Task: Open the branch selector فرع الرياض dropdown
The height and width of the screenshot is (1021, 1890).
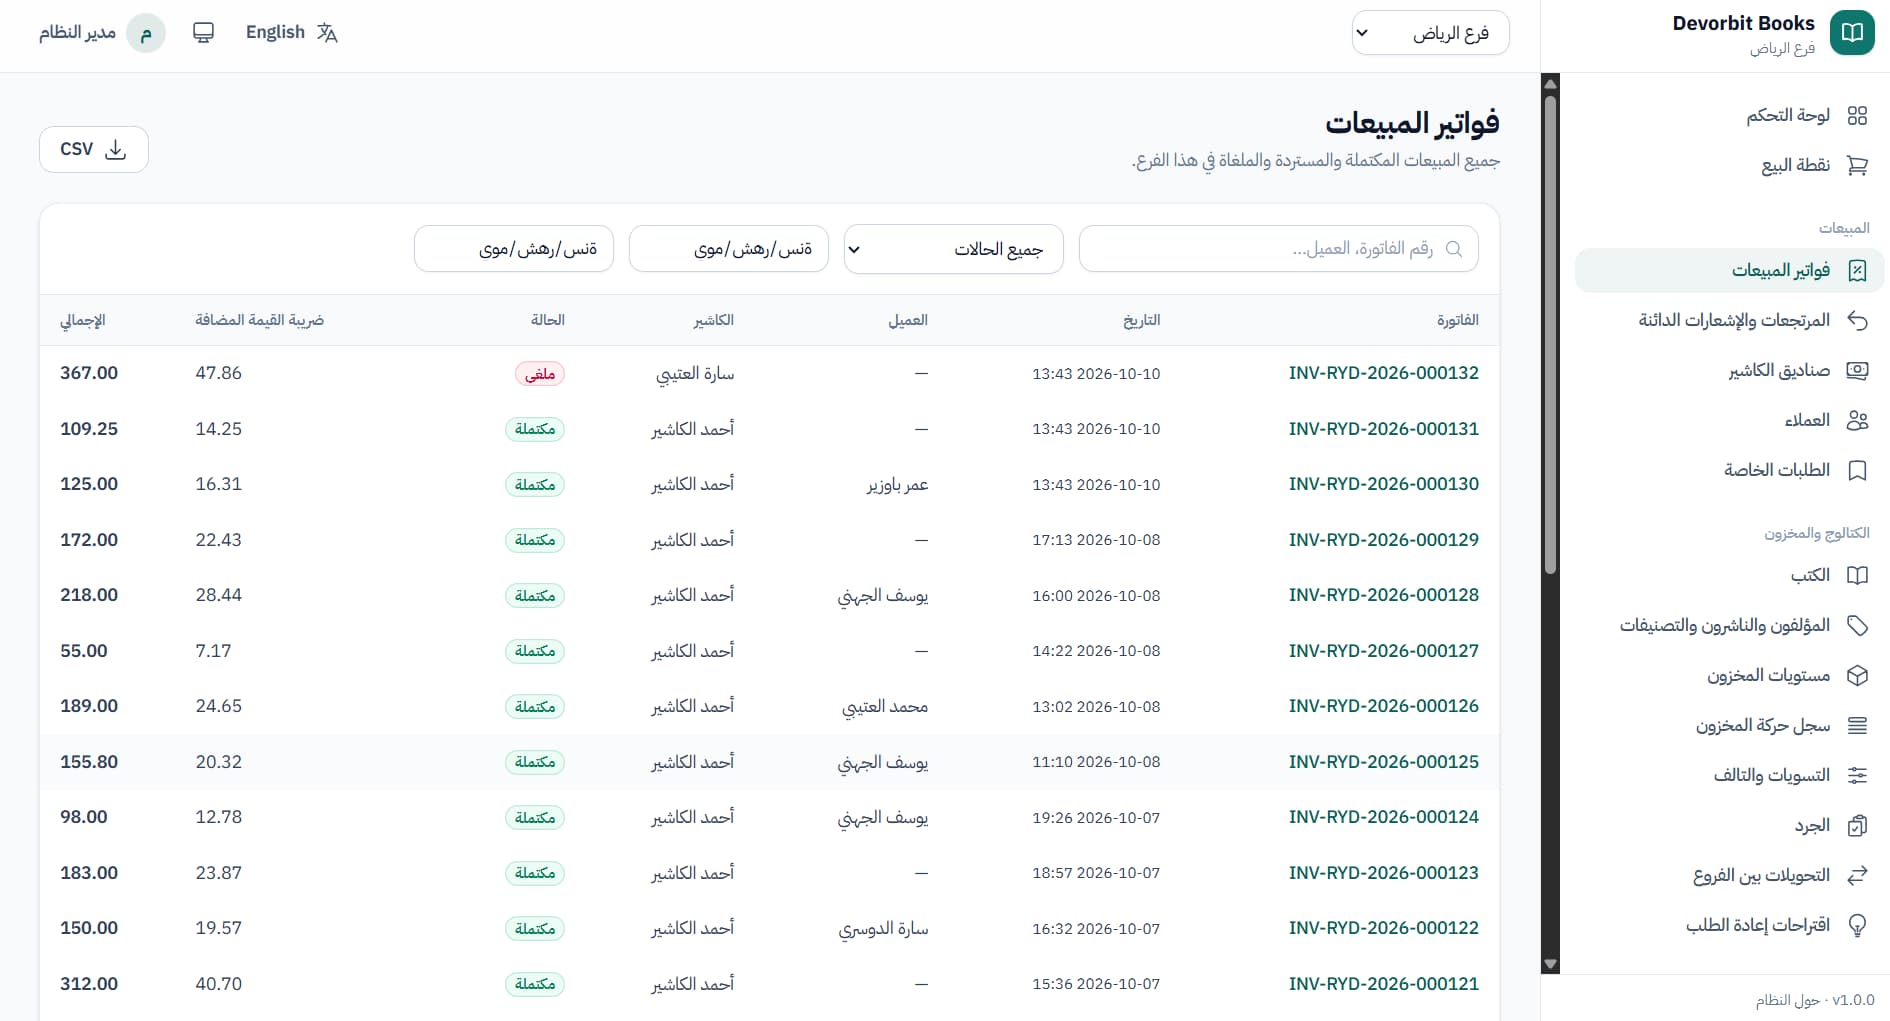Action: click(x=1430, y=33)
